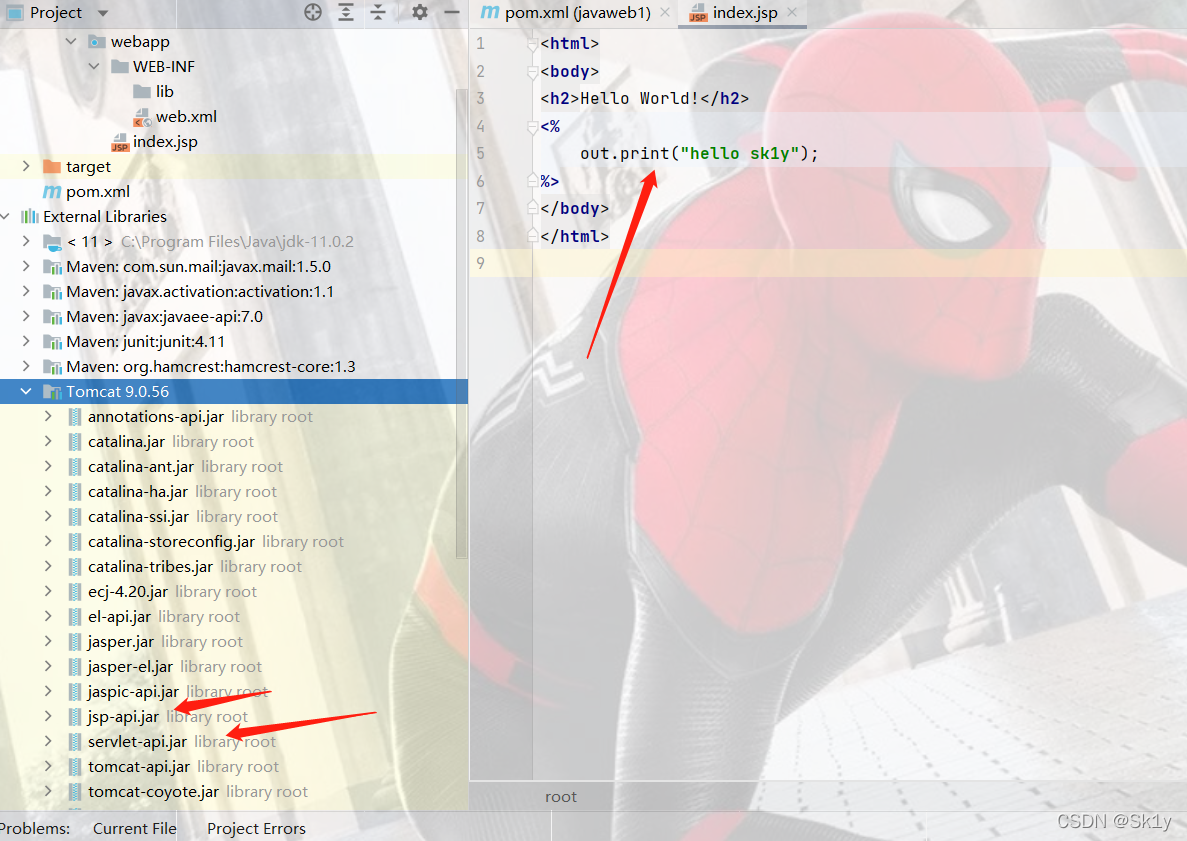Select ecj-4.20.jar in the tree
The height and width of the screenshot is (841, 1187).
(128, 591)
